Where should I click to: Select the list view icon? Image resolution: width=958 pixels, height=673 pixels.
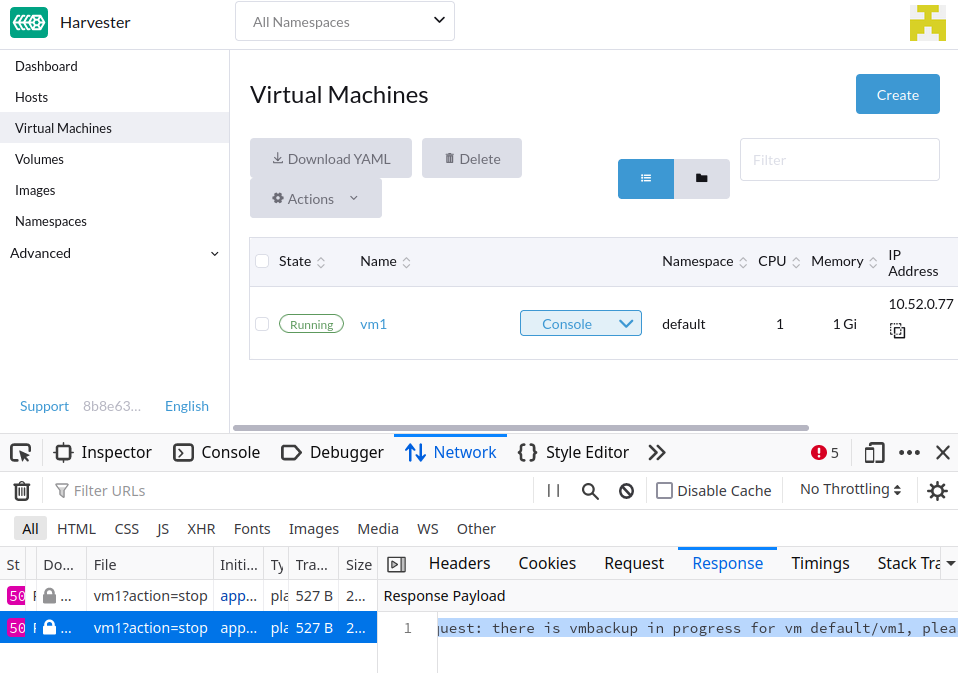645,178
